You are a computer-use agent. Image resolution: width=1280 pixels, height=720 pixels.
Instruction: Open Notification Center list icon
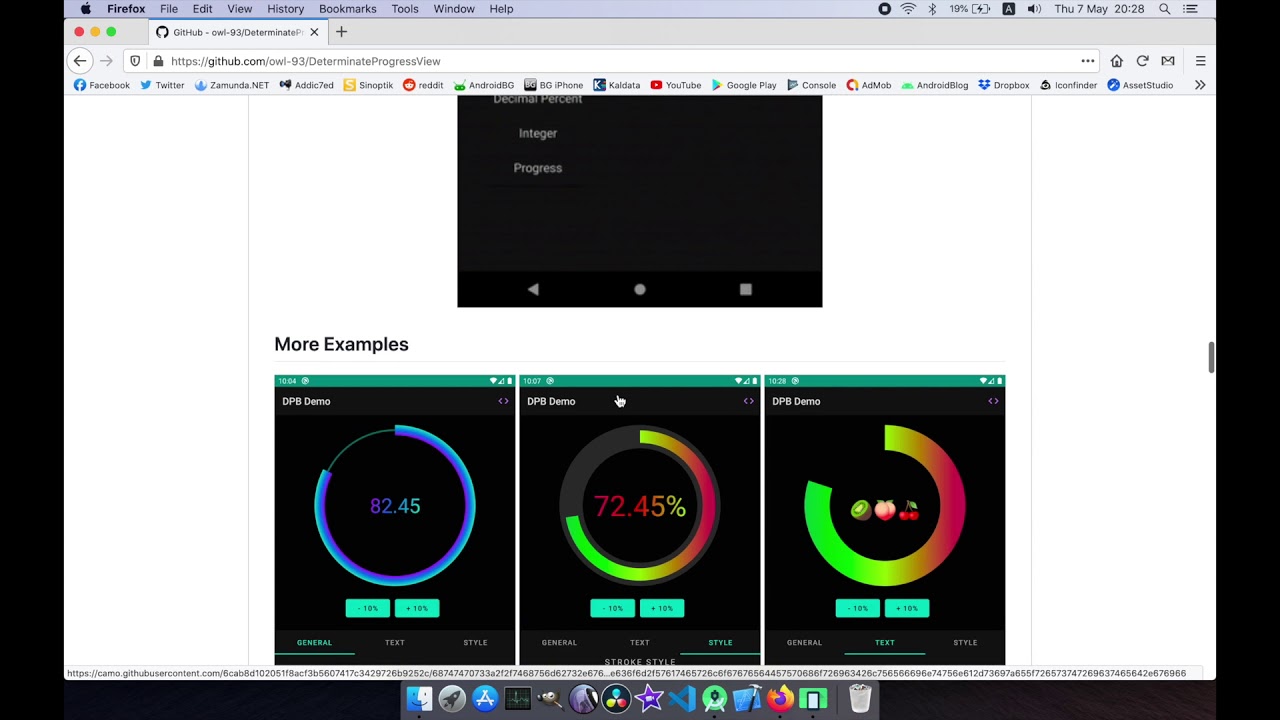(x=1190, y=9)
